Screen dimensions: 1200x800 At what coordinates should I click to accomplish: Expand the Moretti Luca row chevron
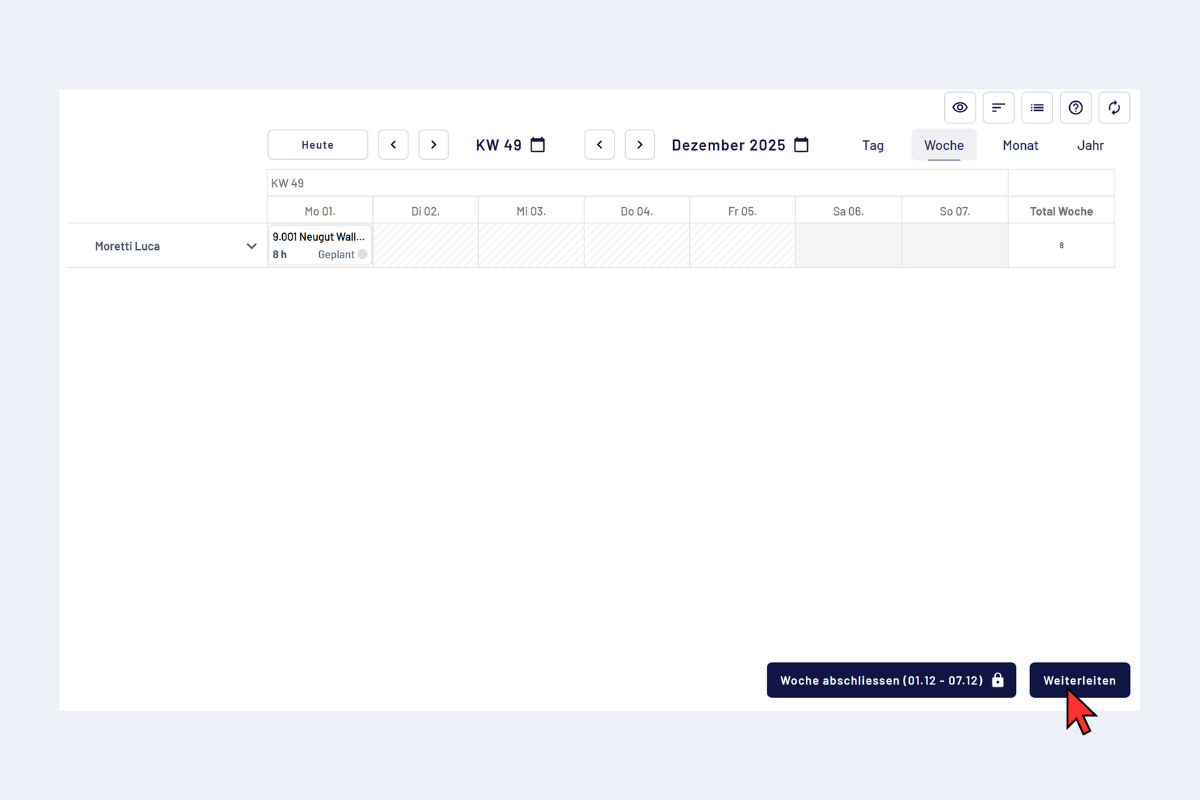252,246
